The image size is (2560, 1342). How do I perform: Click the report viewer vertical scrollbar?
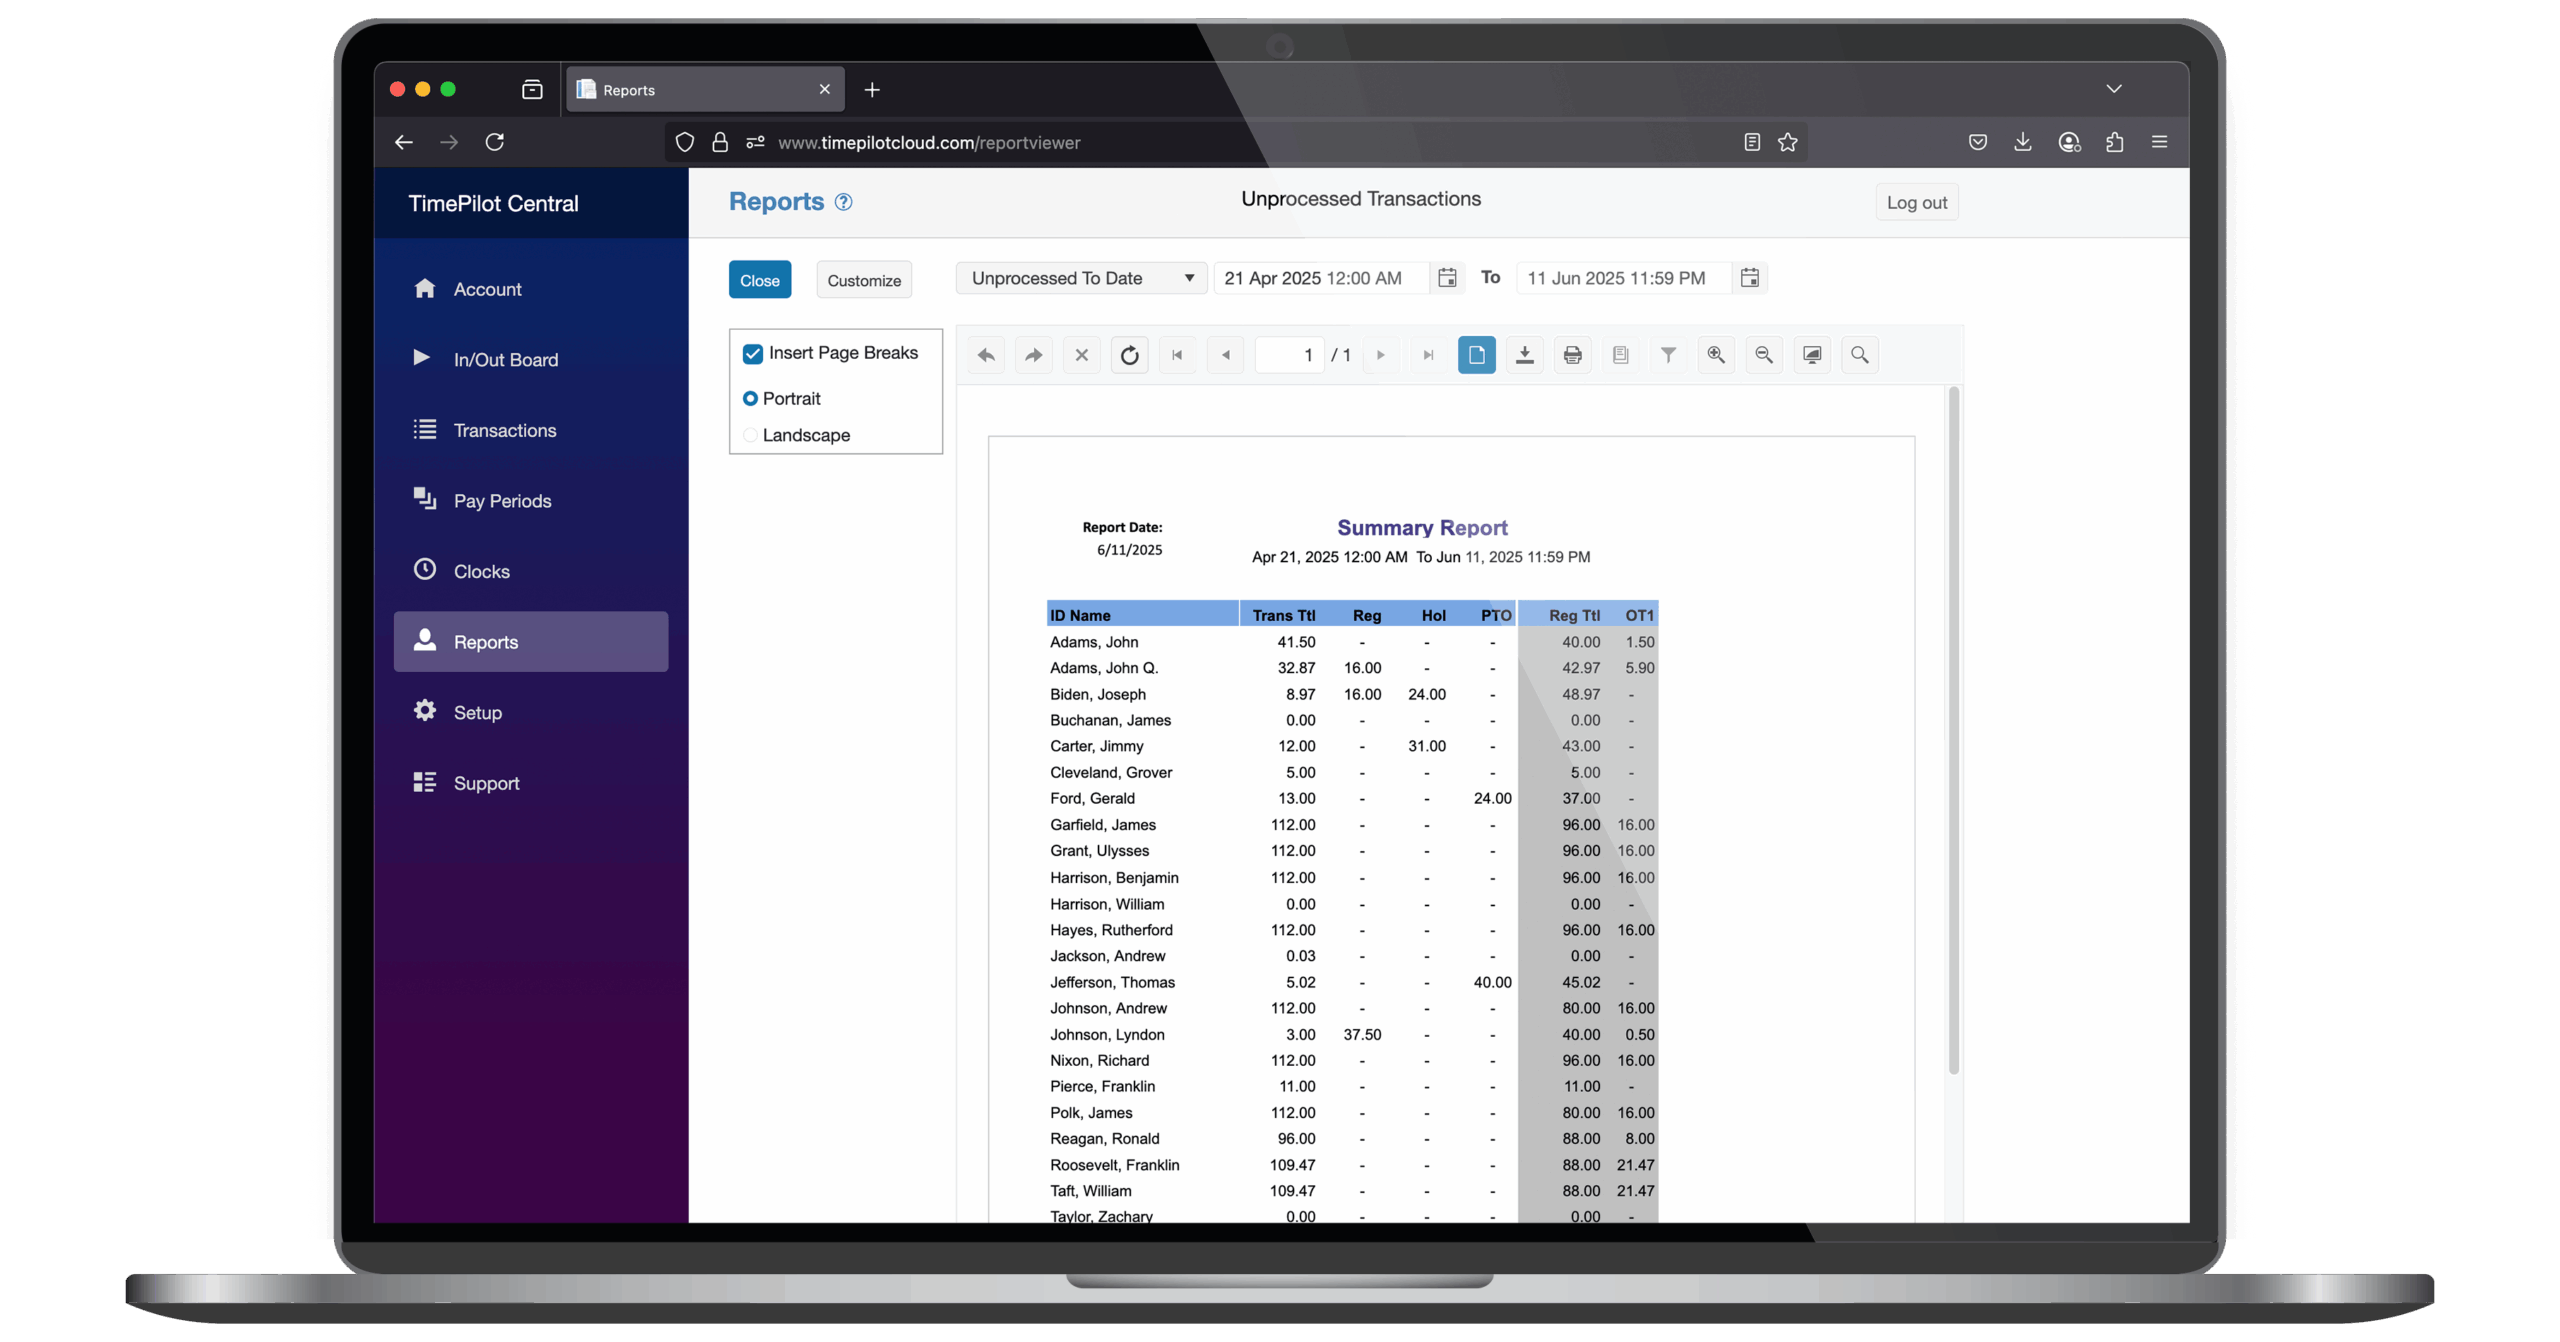[1953, 730]
